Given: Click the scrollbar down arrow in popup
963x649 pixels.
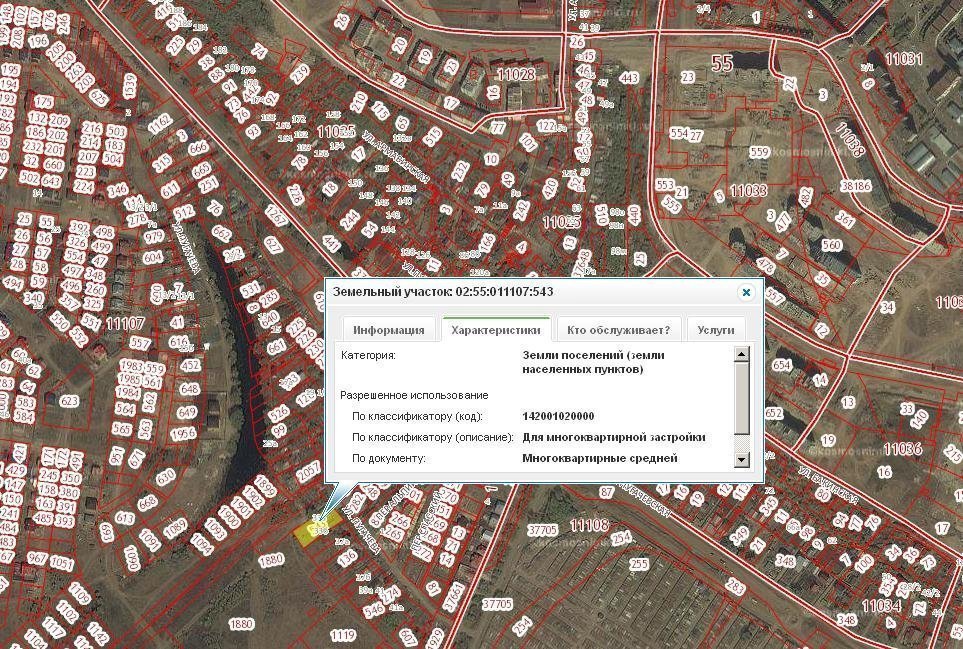Looking at the screenshot, I should coord(741,459).
